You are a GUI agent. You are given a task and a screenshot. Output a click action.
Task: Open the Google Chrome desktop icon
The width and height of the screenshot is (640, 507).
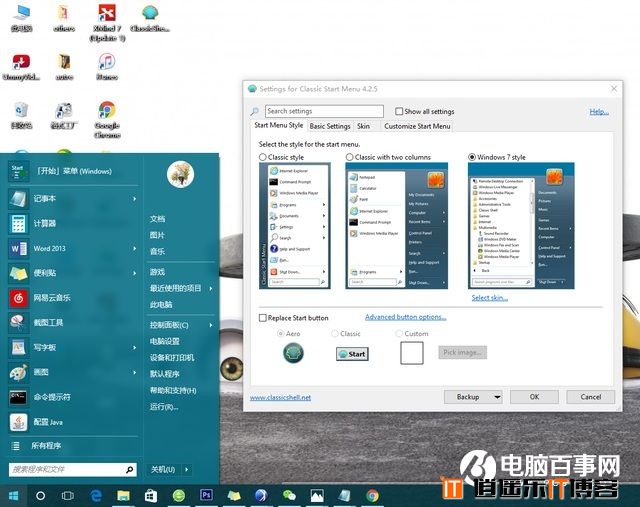[x=107, y=120]
